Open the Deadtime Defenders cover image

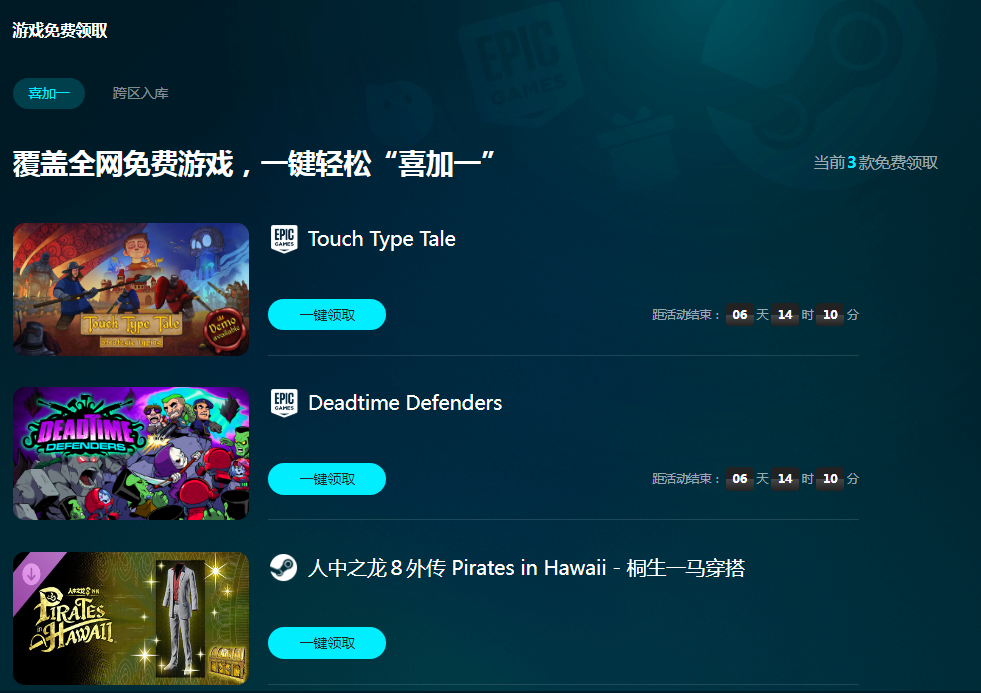(131, 453)
